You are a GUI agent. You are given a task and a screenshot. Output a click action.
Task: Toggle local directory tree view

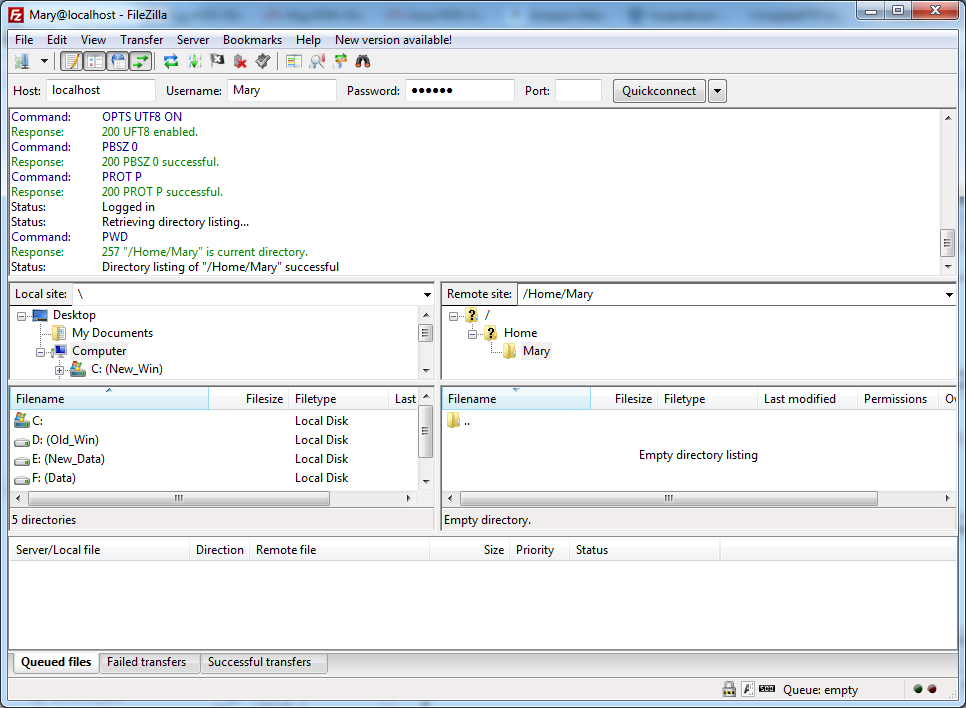(95, 62)
